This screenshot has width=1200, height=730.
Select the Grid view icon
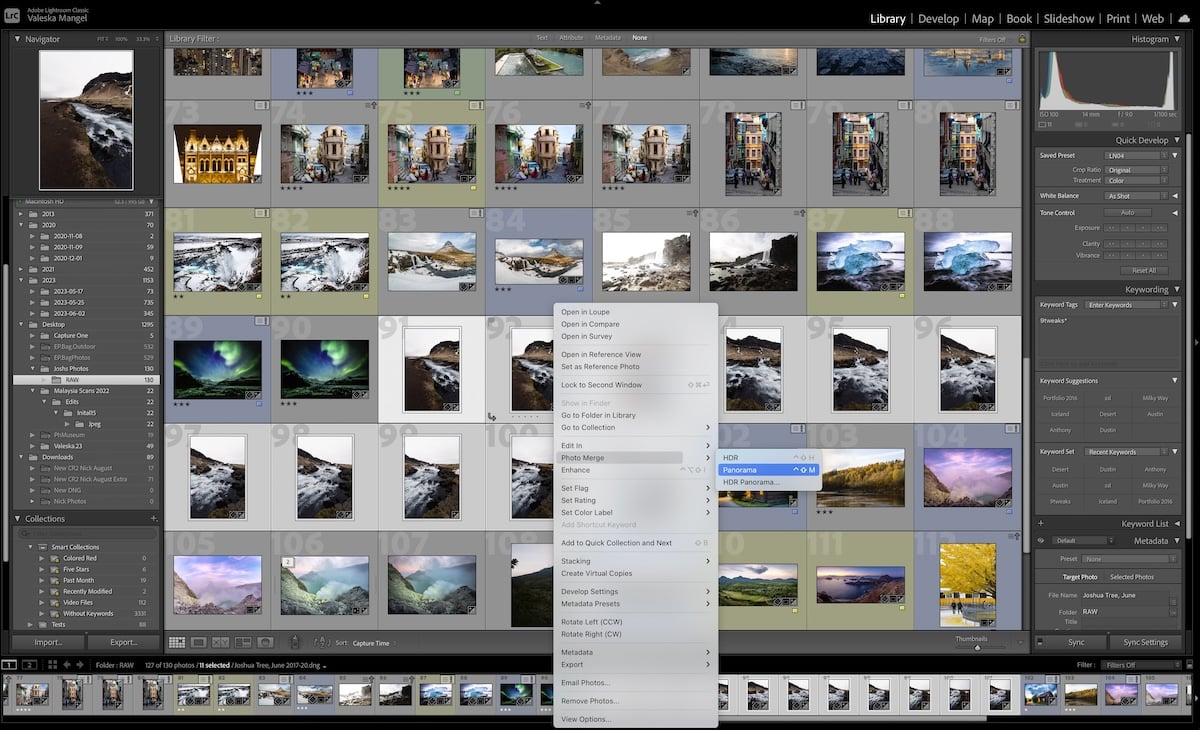[x=177, y=643]
